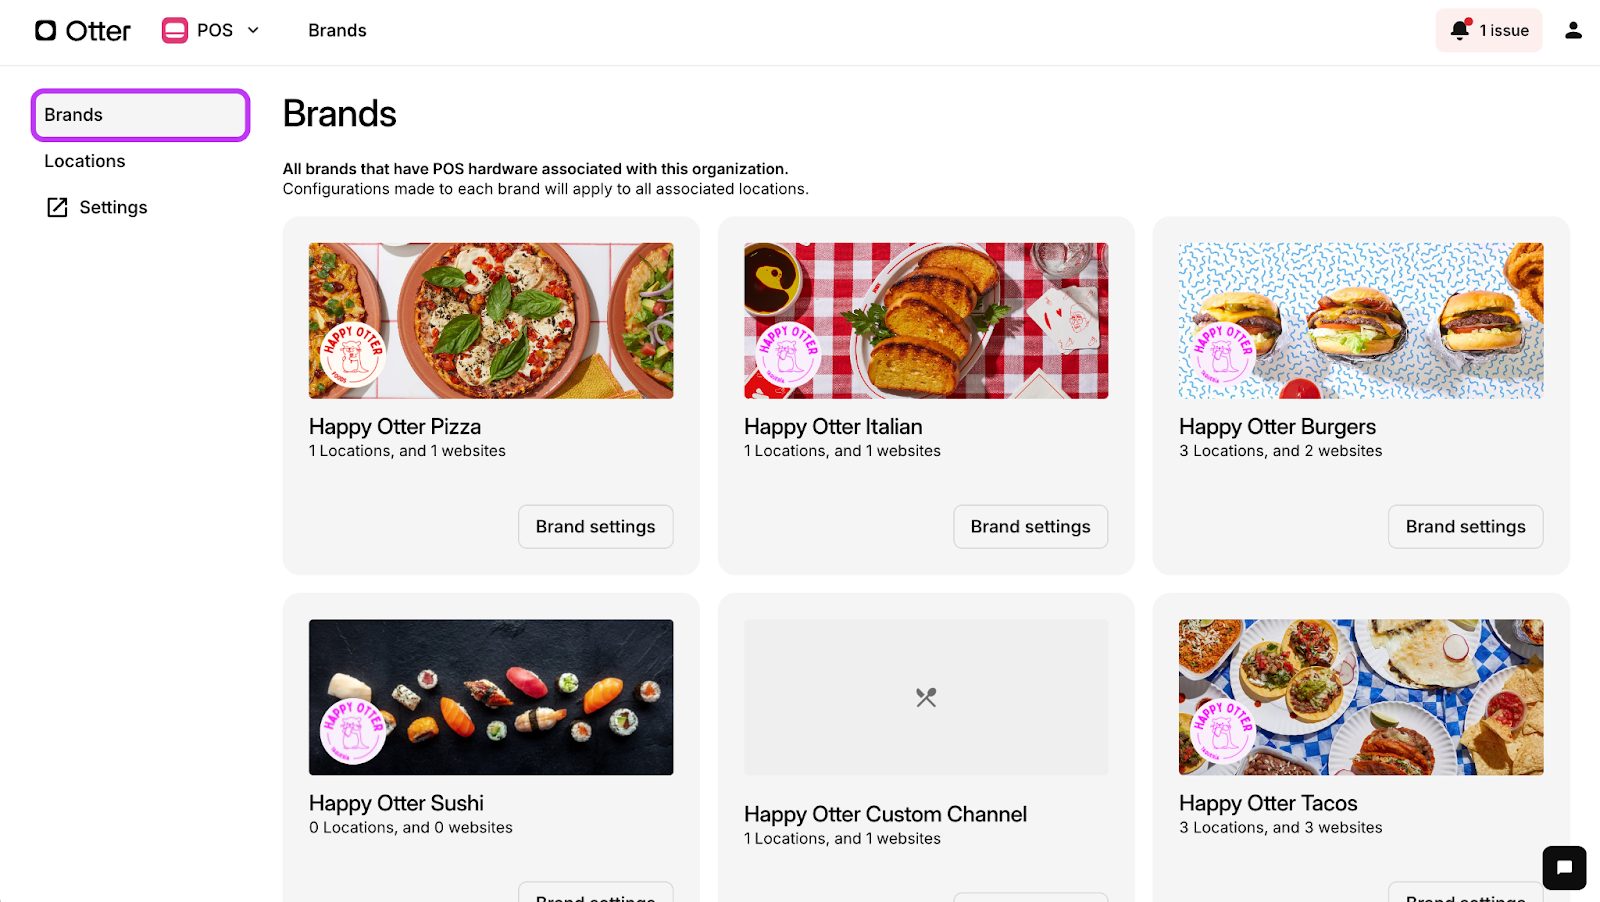The height and width of the screenshot is (902, 1600).
Task: Click the Brands page heading
Action: [x=339, y=114]
